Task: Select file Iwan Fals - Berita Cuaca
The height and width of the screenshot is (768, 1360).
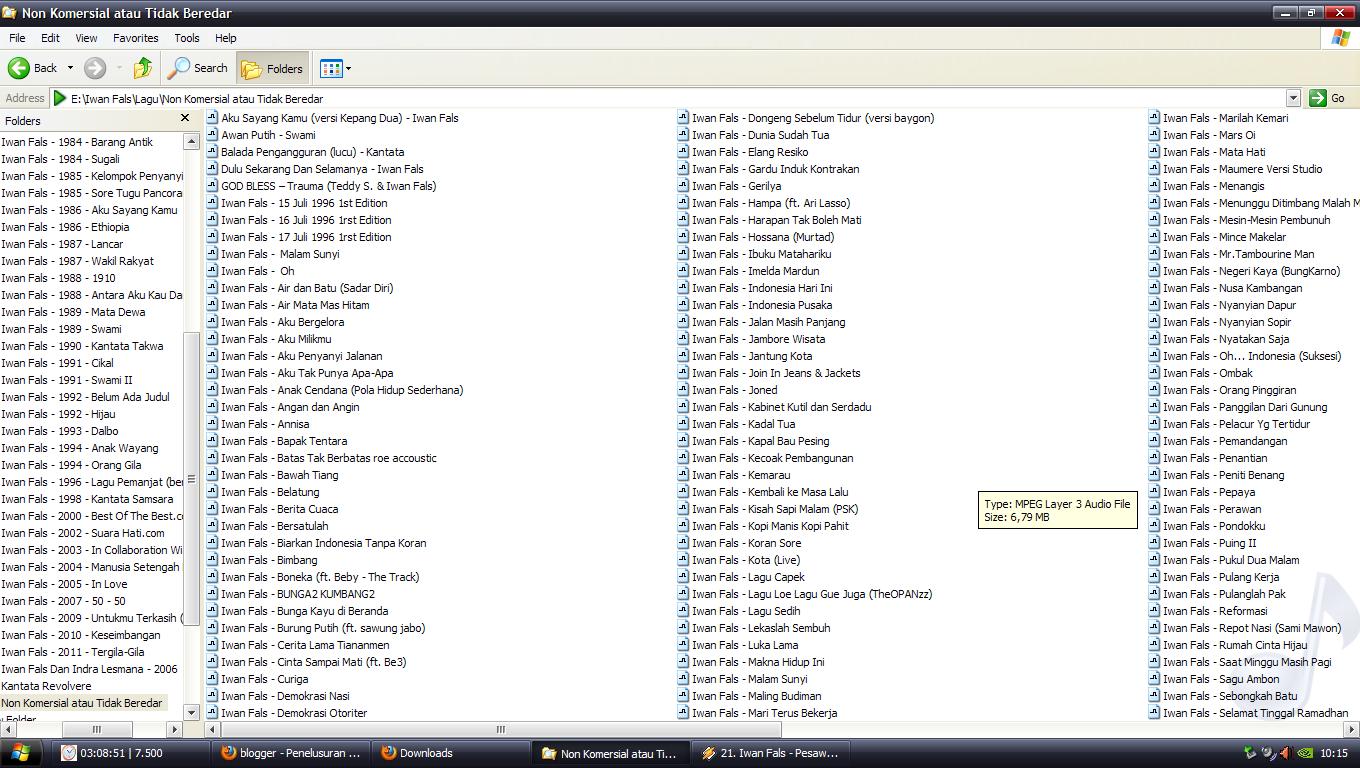Action: [x=279, y=509]
